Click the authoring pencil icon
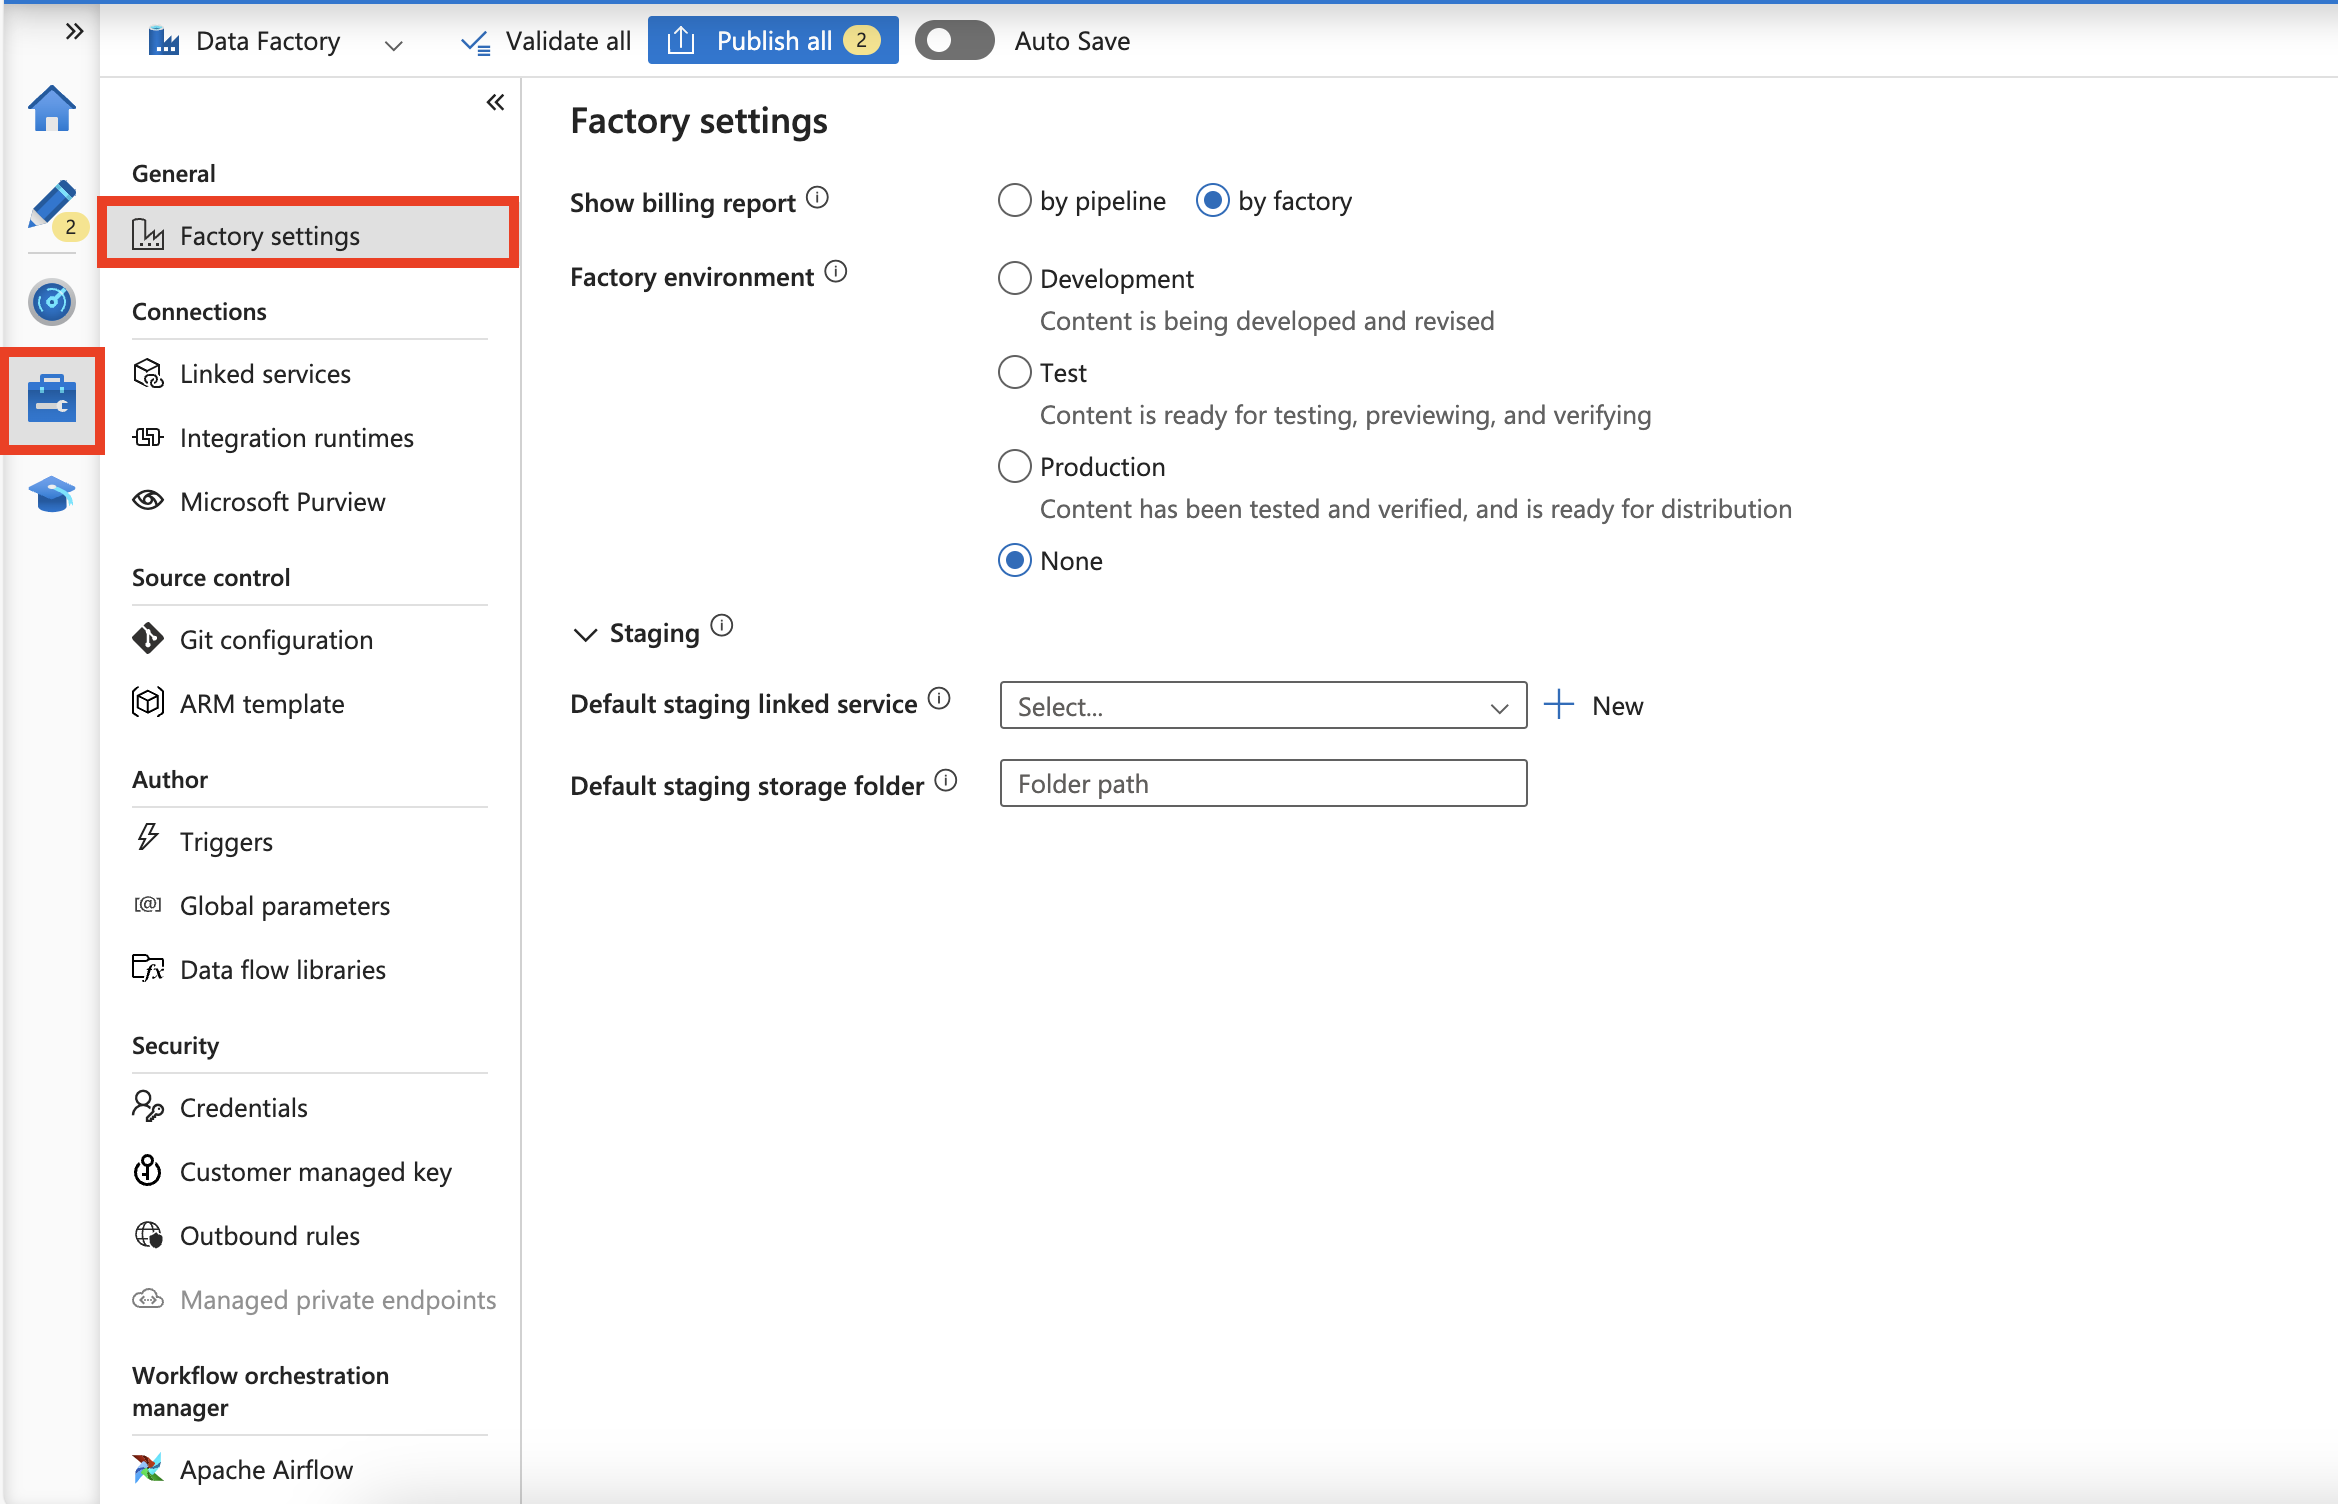Image resolution: width=2338 pixels, height=1504 pixels. (x=51, y=201)
